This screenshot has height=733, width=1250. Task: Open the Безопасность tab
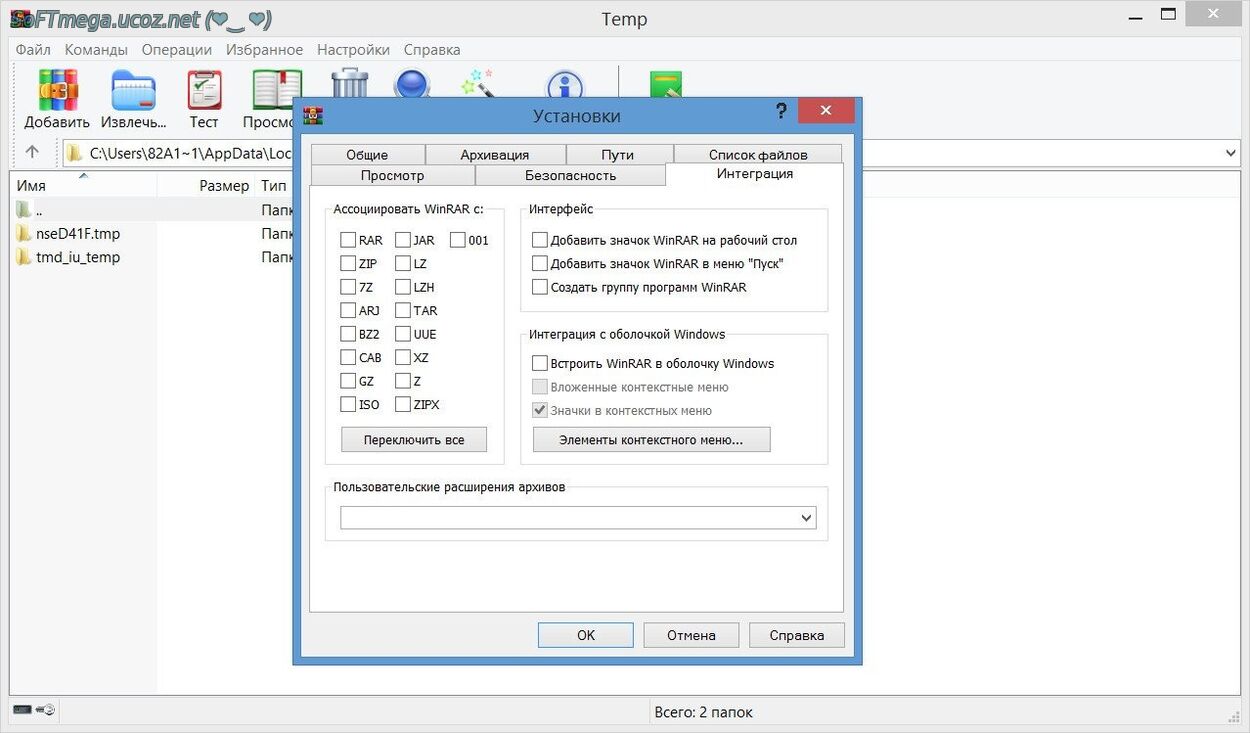pyautogui.click(x=570, y=176)
